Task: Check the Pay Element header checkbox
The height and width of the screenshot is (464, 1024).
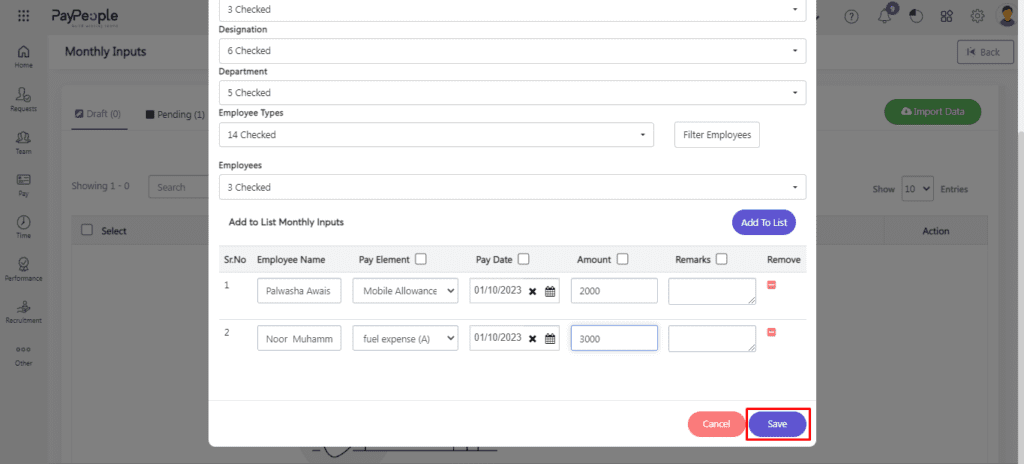Action: (x=421, y=259)
